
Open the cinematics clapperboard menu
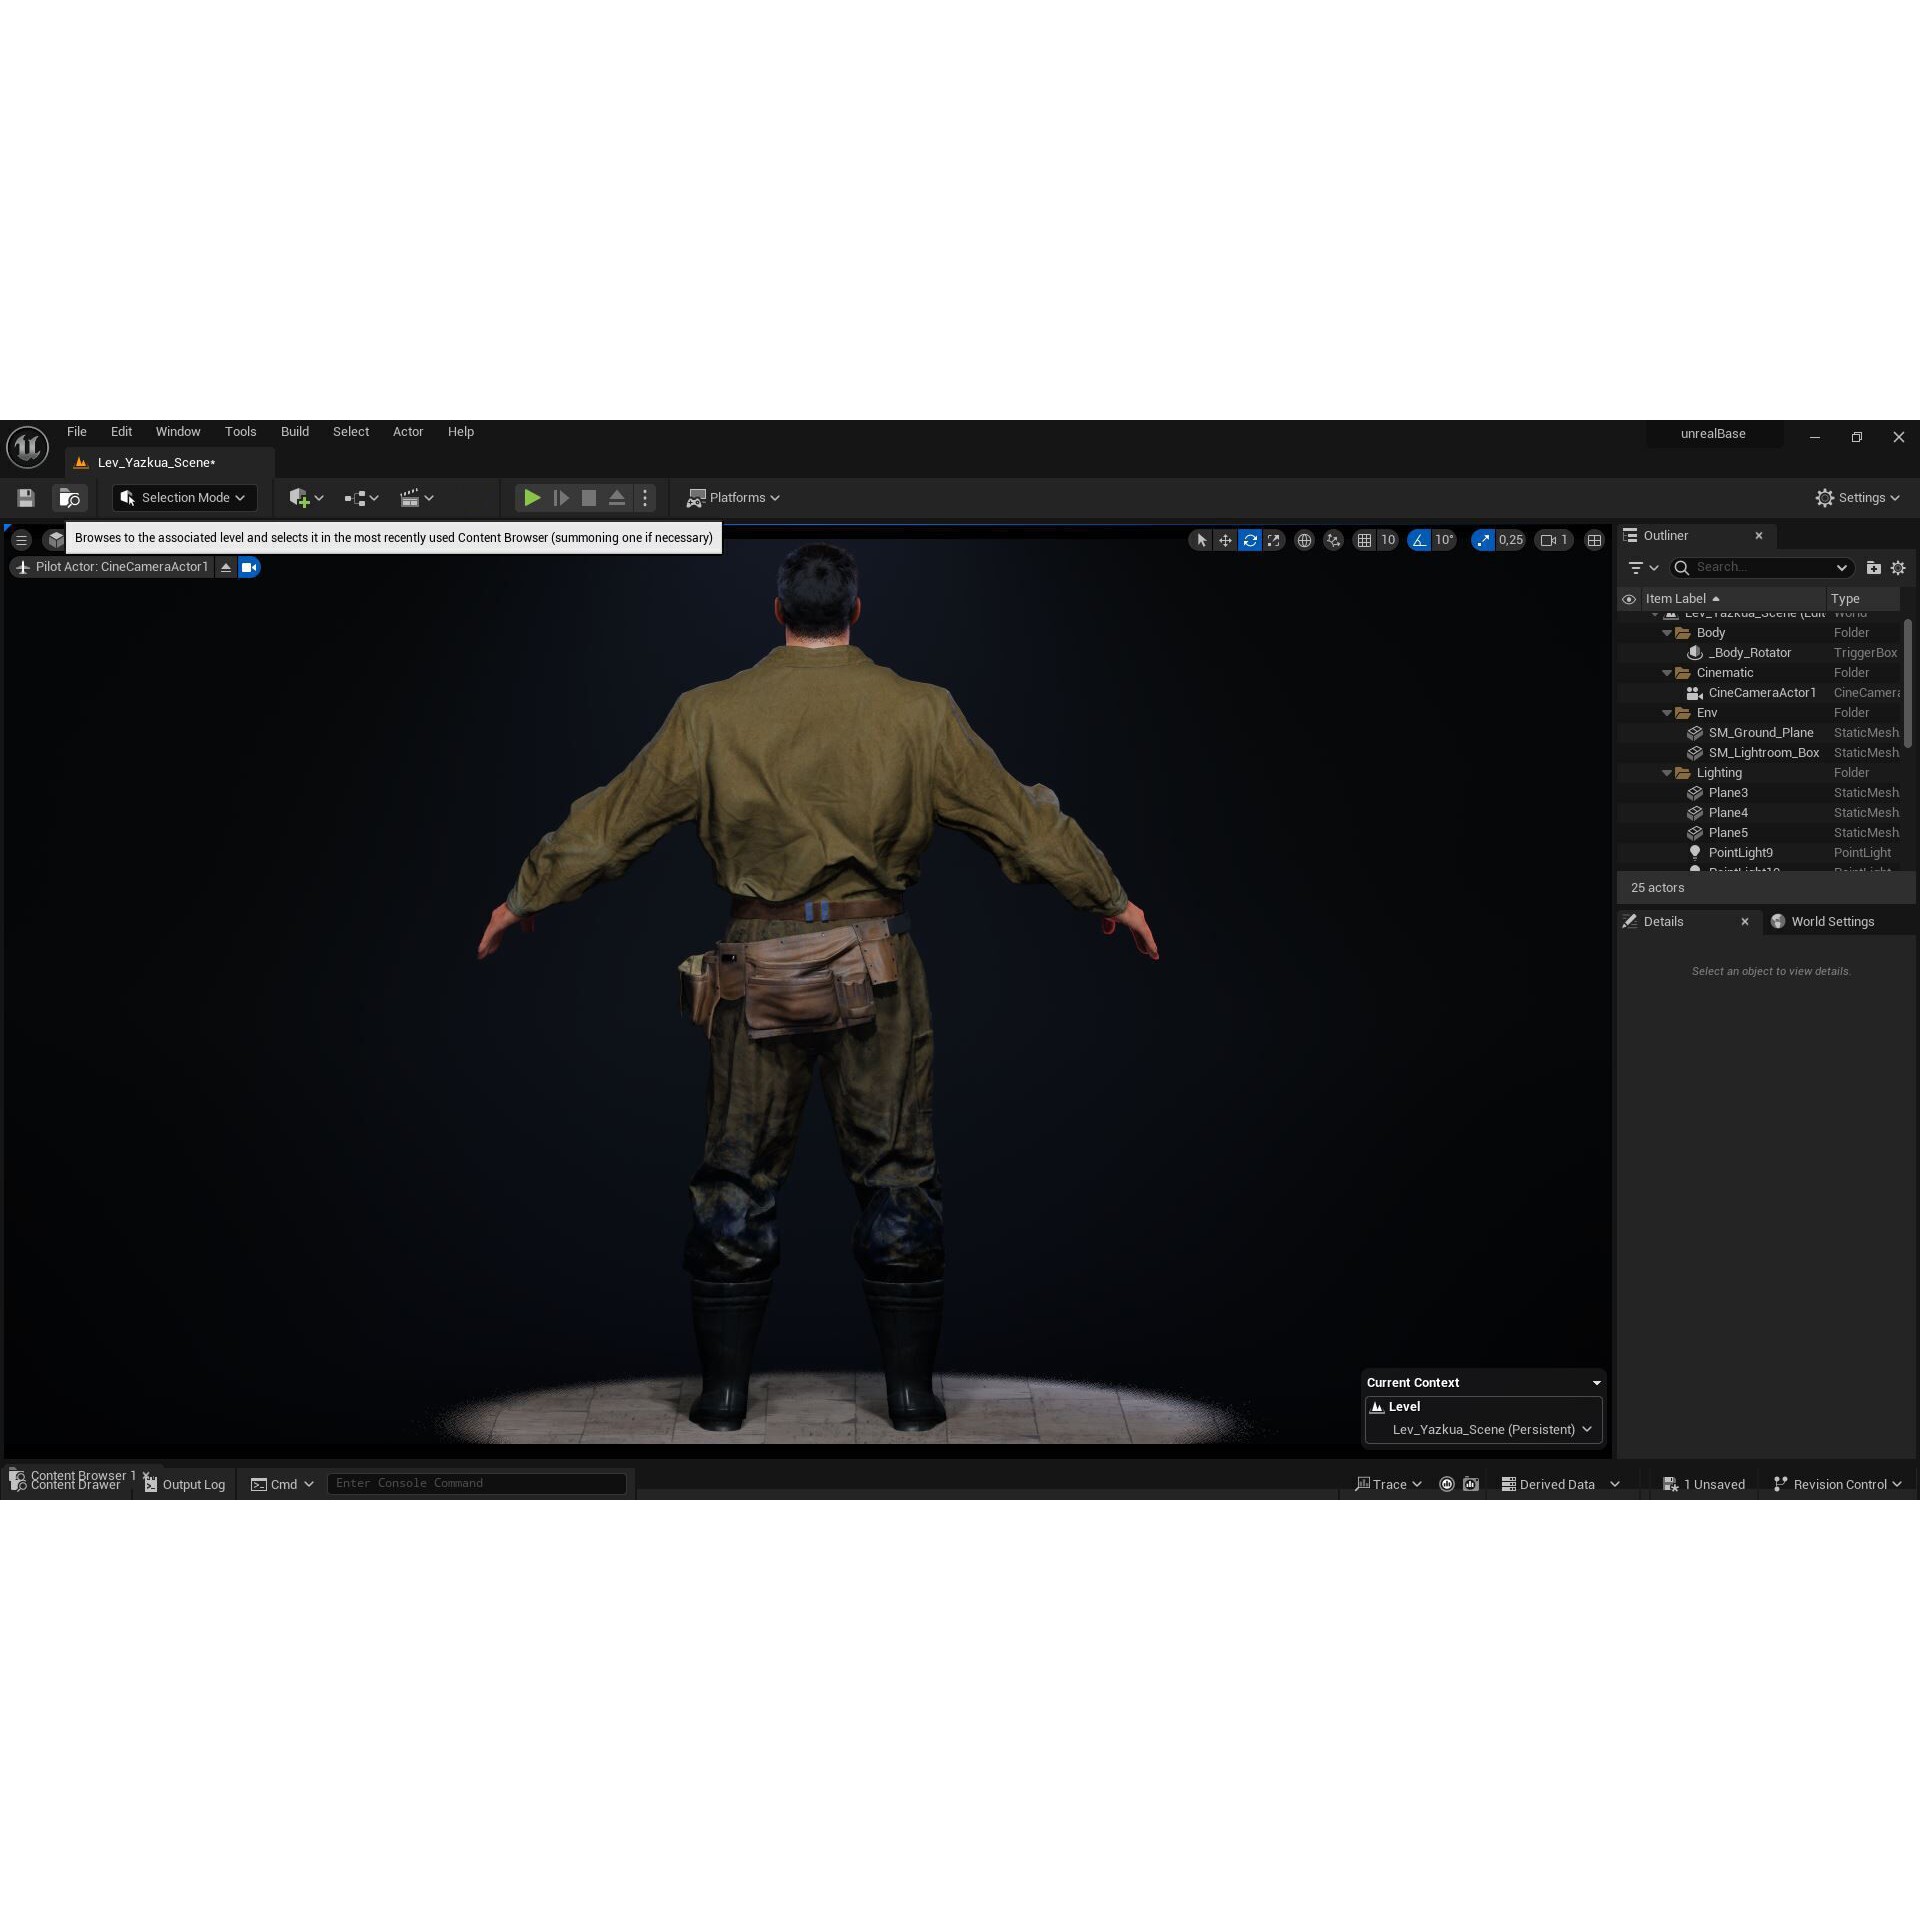[416, 497]
